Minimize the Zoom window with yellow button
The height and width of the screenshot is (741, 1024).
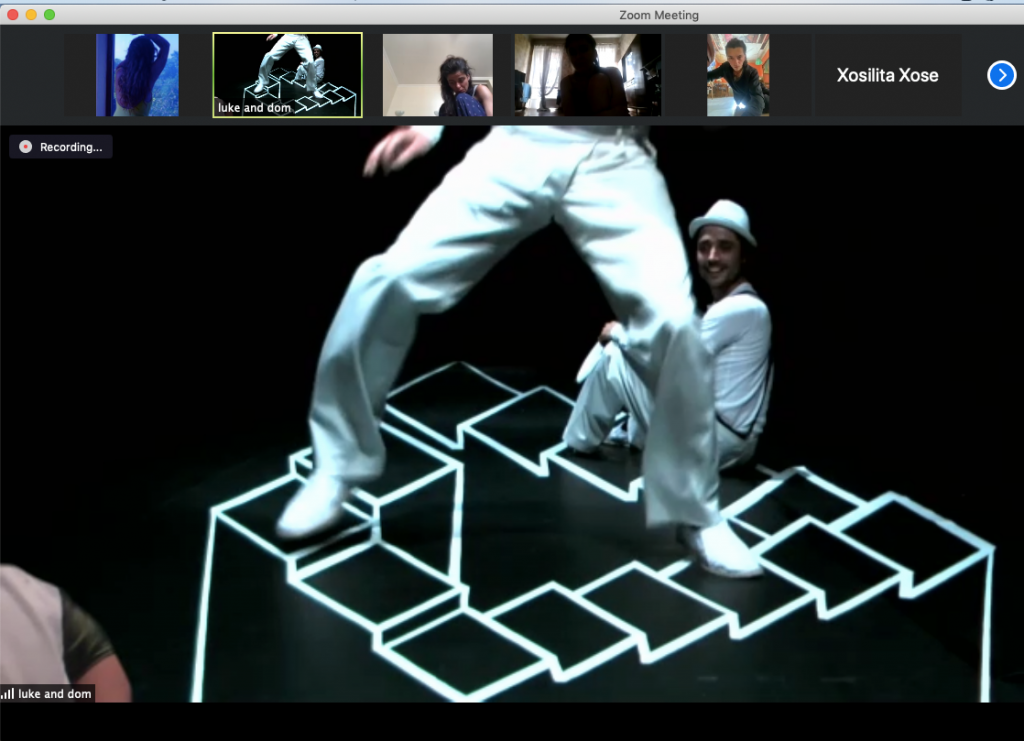tap(31, 14)
